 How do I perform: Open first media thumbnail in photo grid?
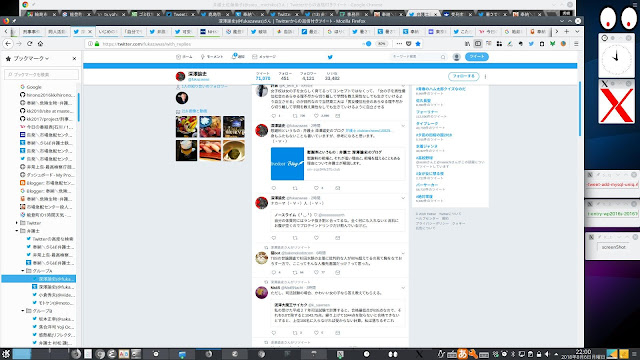[x=186, y=127]
